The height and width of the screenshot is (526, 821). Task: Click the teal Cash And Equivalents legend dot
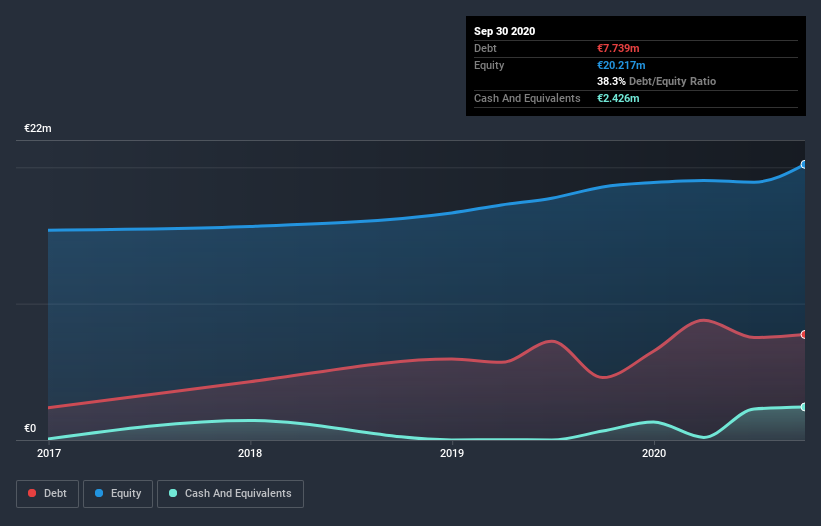tap(173, 493)
